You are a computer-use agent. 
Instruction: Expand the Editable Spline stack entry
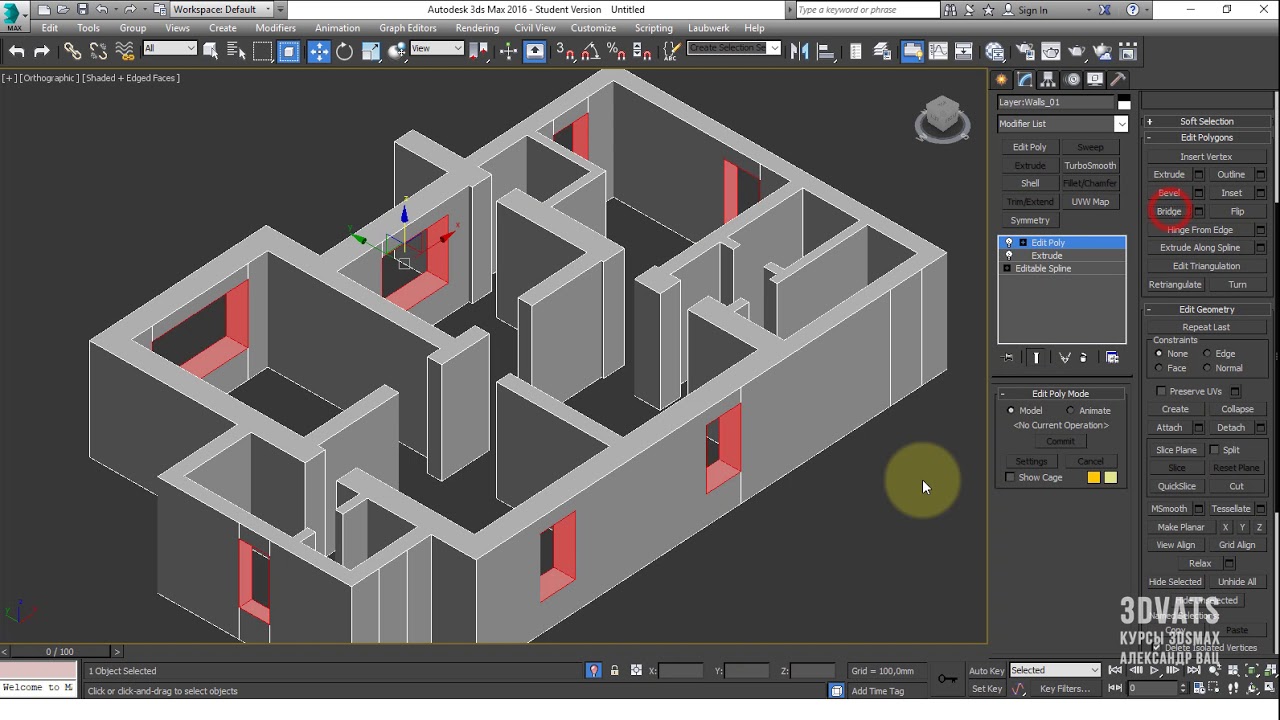(1007, 269)
